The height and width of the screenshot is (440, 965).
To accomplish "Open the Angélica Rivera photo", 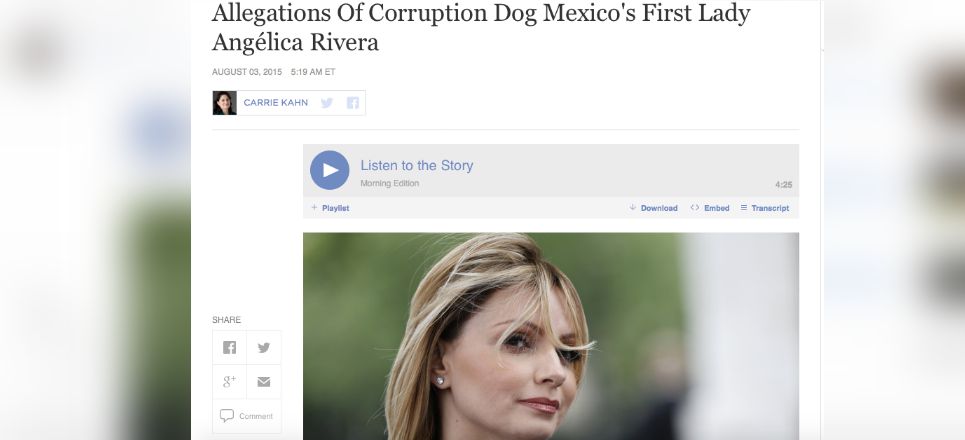I will (x=551, y=336).
